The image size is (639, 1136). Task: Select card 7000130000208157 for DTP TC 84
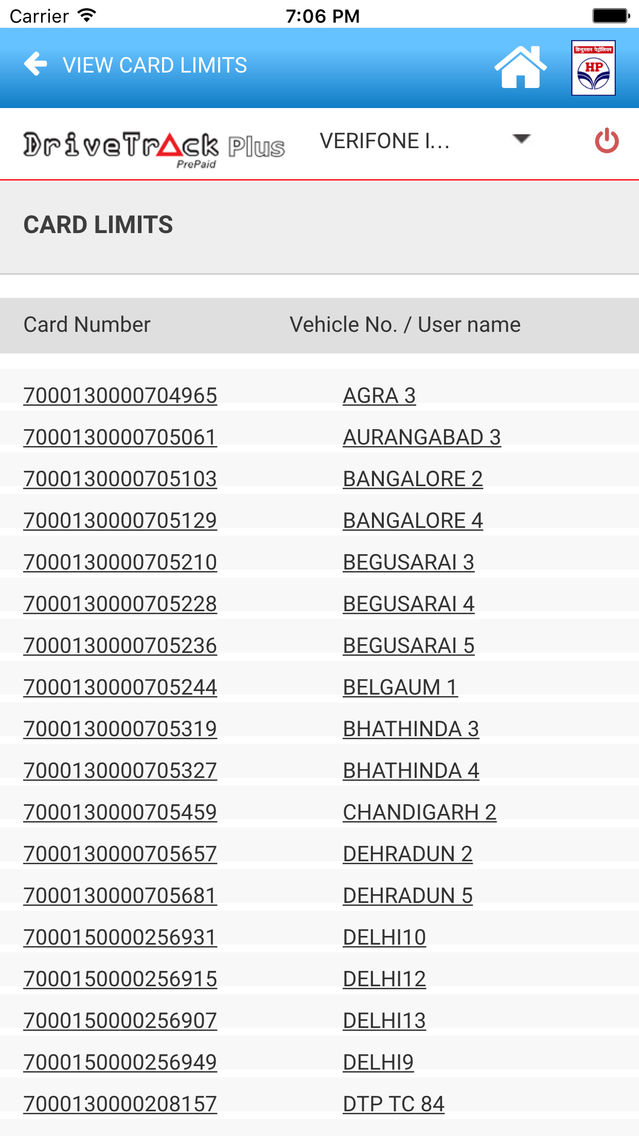(120, 1103)
